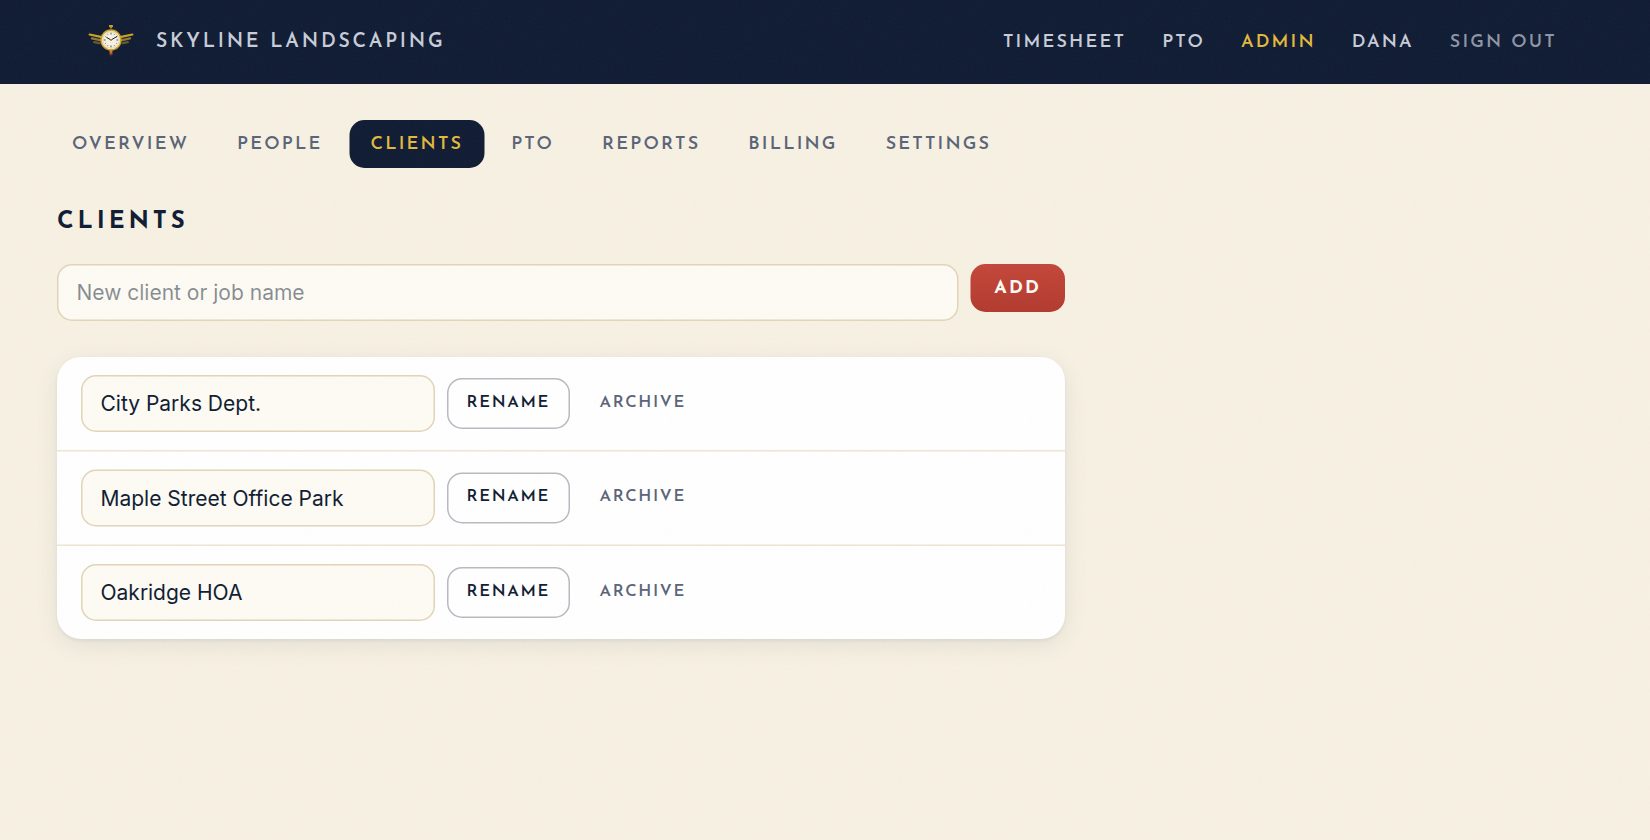Open the Dana profile link
Image resolution: width=1650 pixels, height=840 pixels.
[1382, 41]
